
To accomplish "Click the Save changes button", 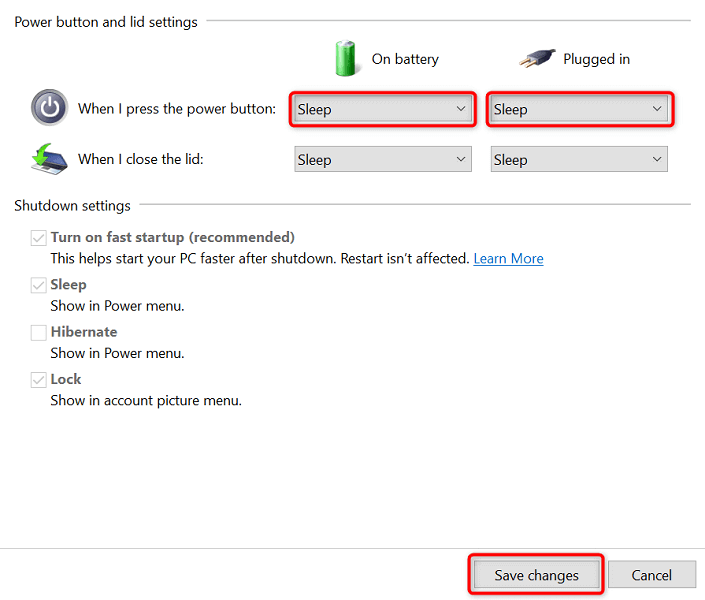I will (x=536, y=575).
